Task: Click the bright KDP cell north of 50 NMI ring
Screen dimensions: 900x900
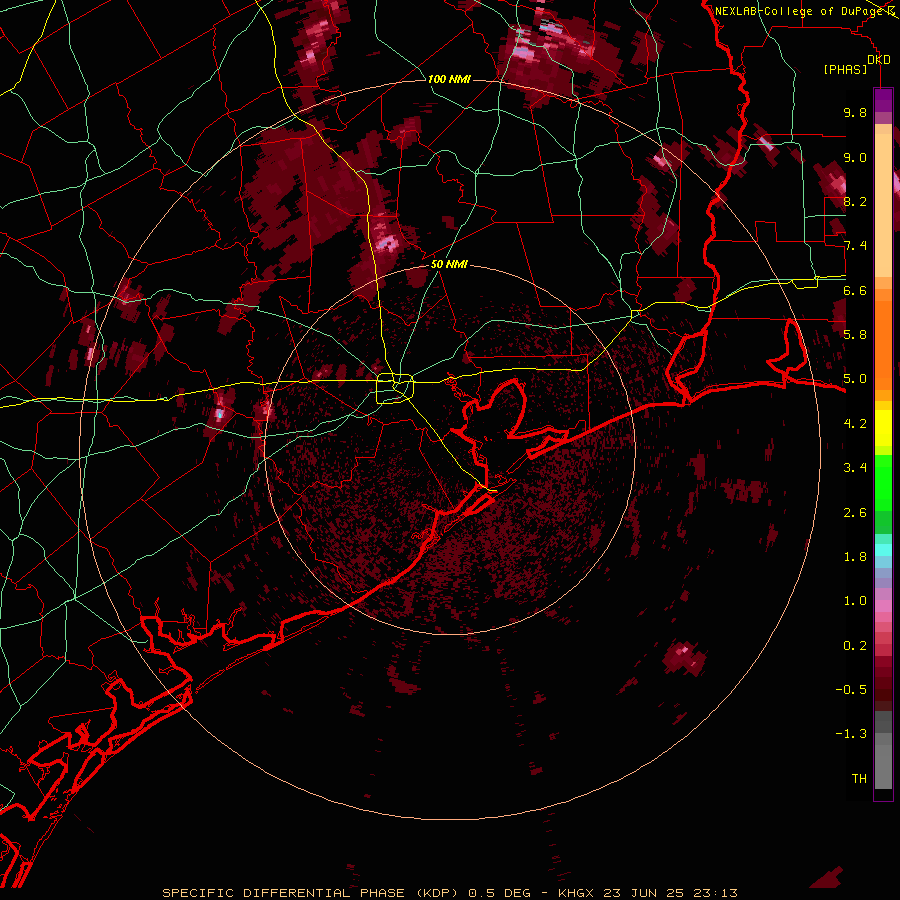Action: tap(385, 242)
